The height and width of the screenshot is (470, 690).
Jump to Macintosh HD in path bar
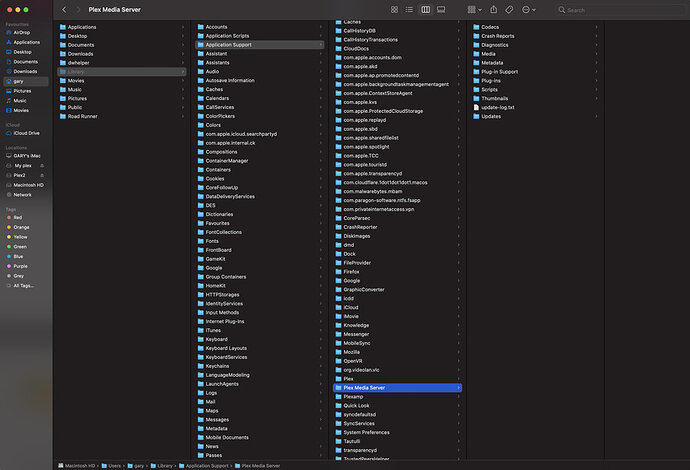coord(77,466)
